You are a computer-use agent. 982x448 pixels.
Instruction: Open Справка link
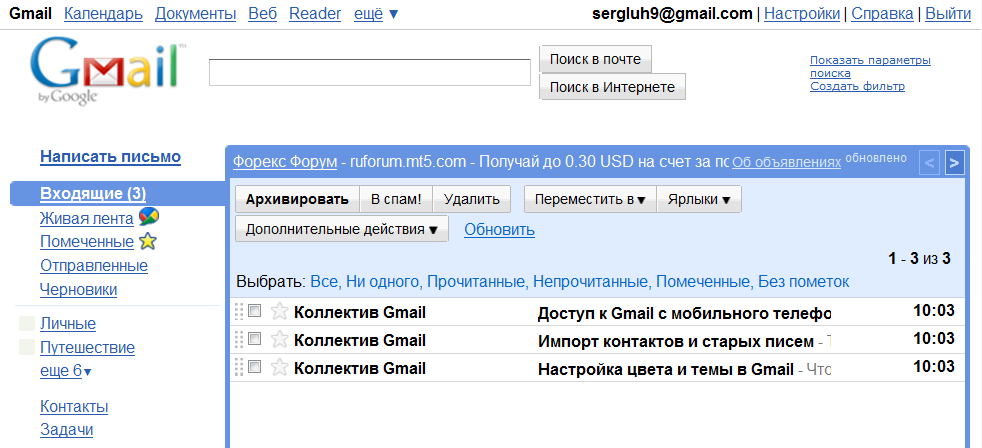tap(882, 14)
